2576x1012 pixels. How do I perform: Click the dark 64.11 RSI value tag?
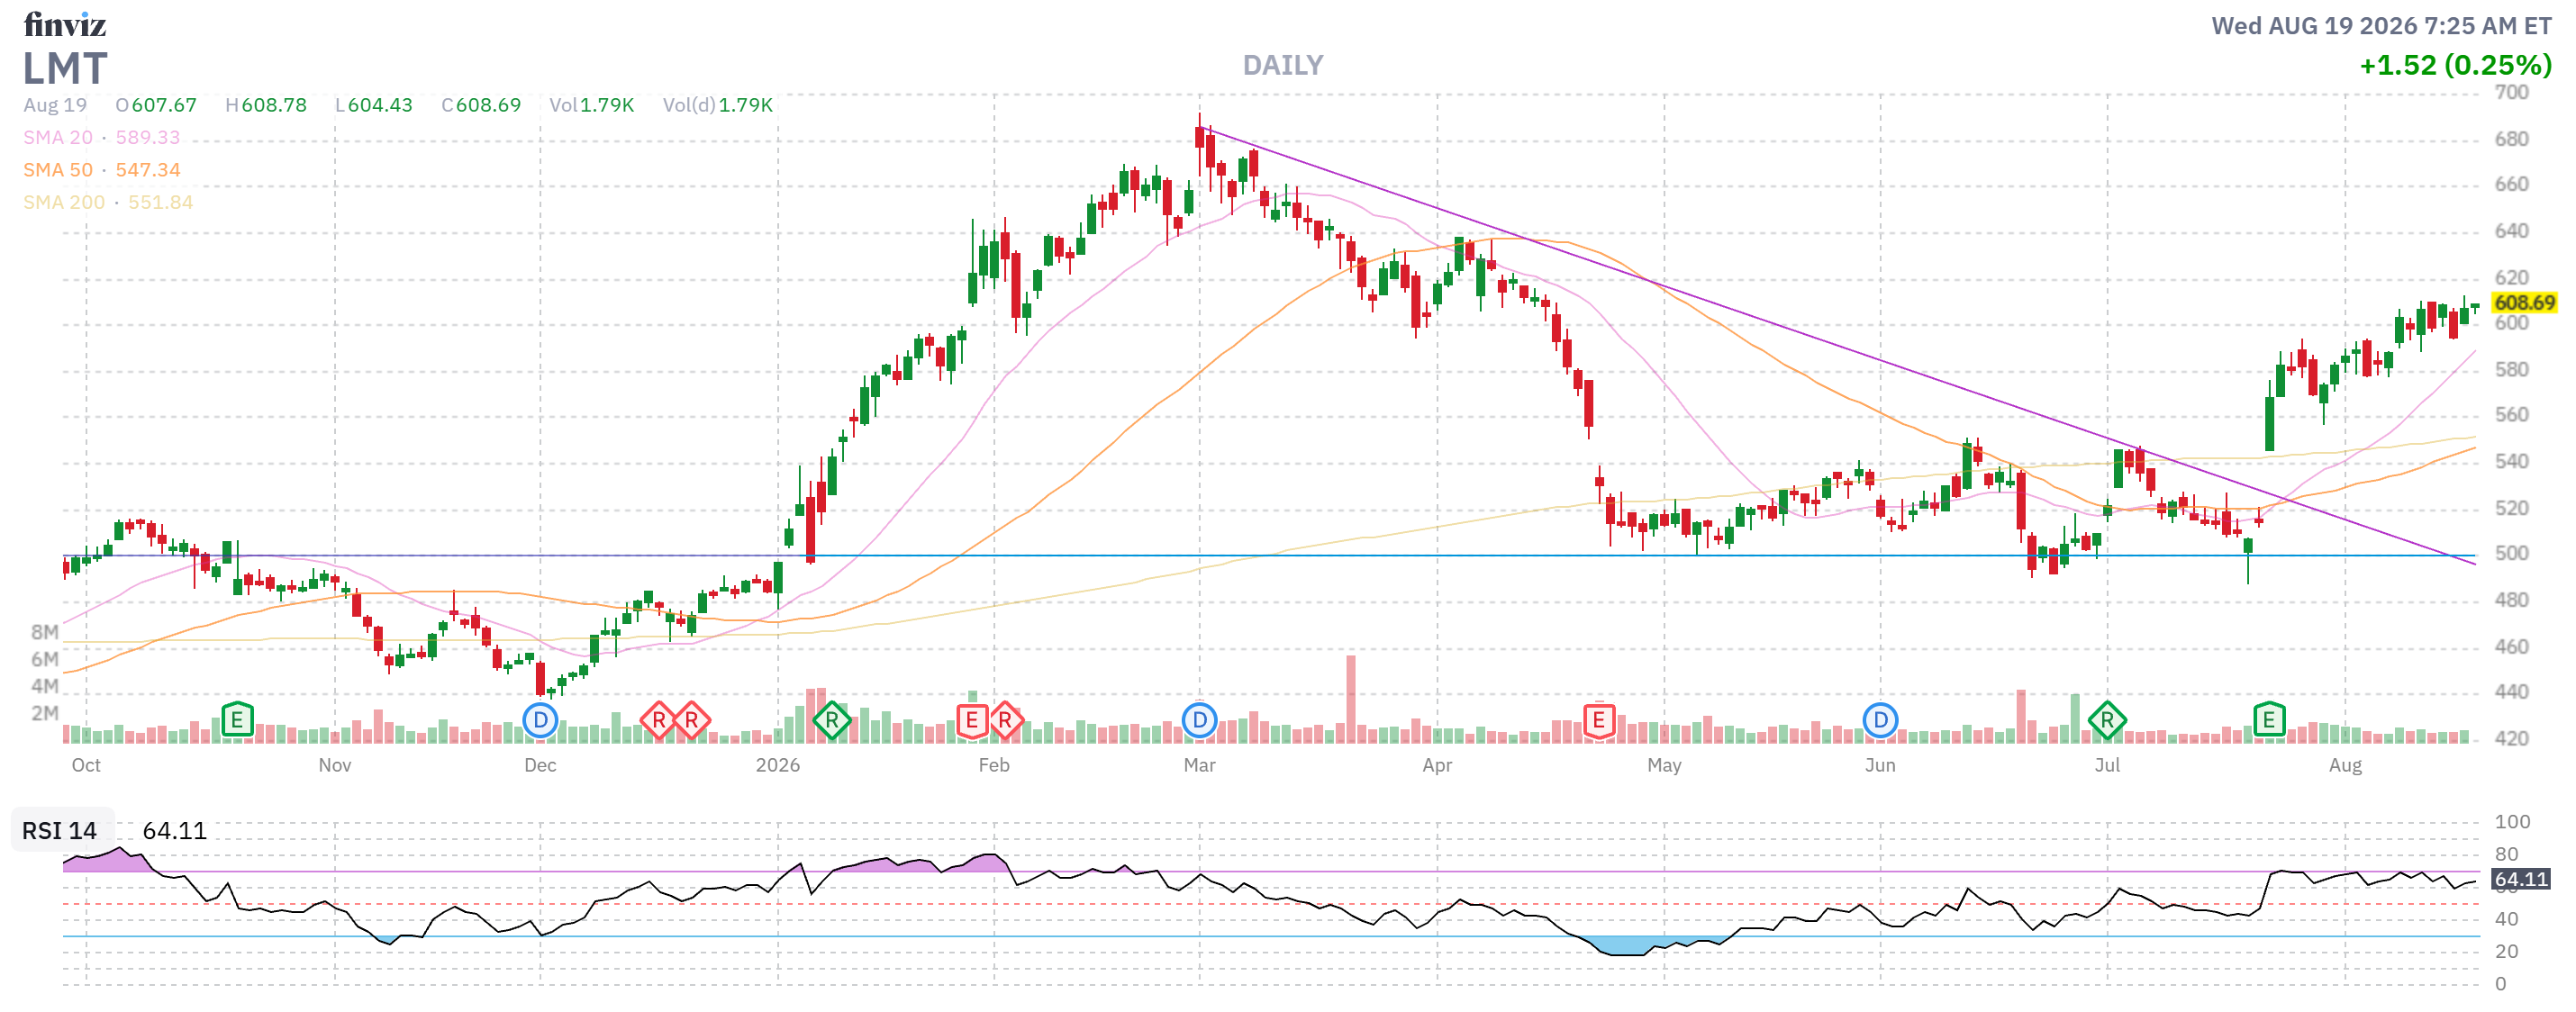(x=2521, y=879)
